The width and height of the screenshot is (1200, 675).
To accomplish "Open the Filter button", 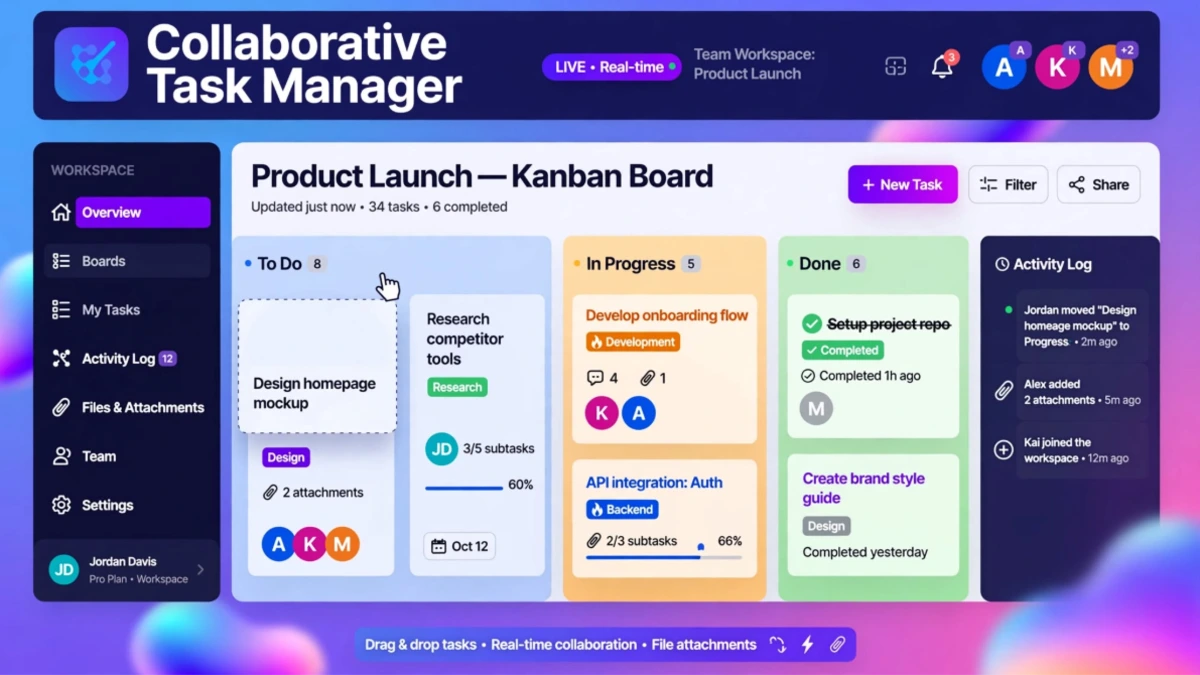I will point(1008,184).
